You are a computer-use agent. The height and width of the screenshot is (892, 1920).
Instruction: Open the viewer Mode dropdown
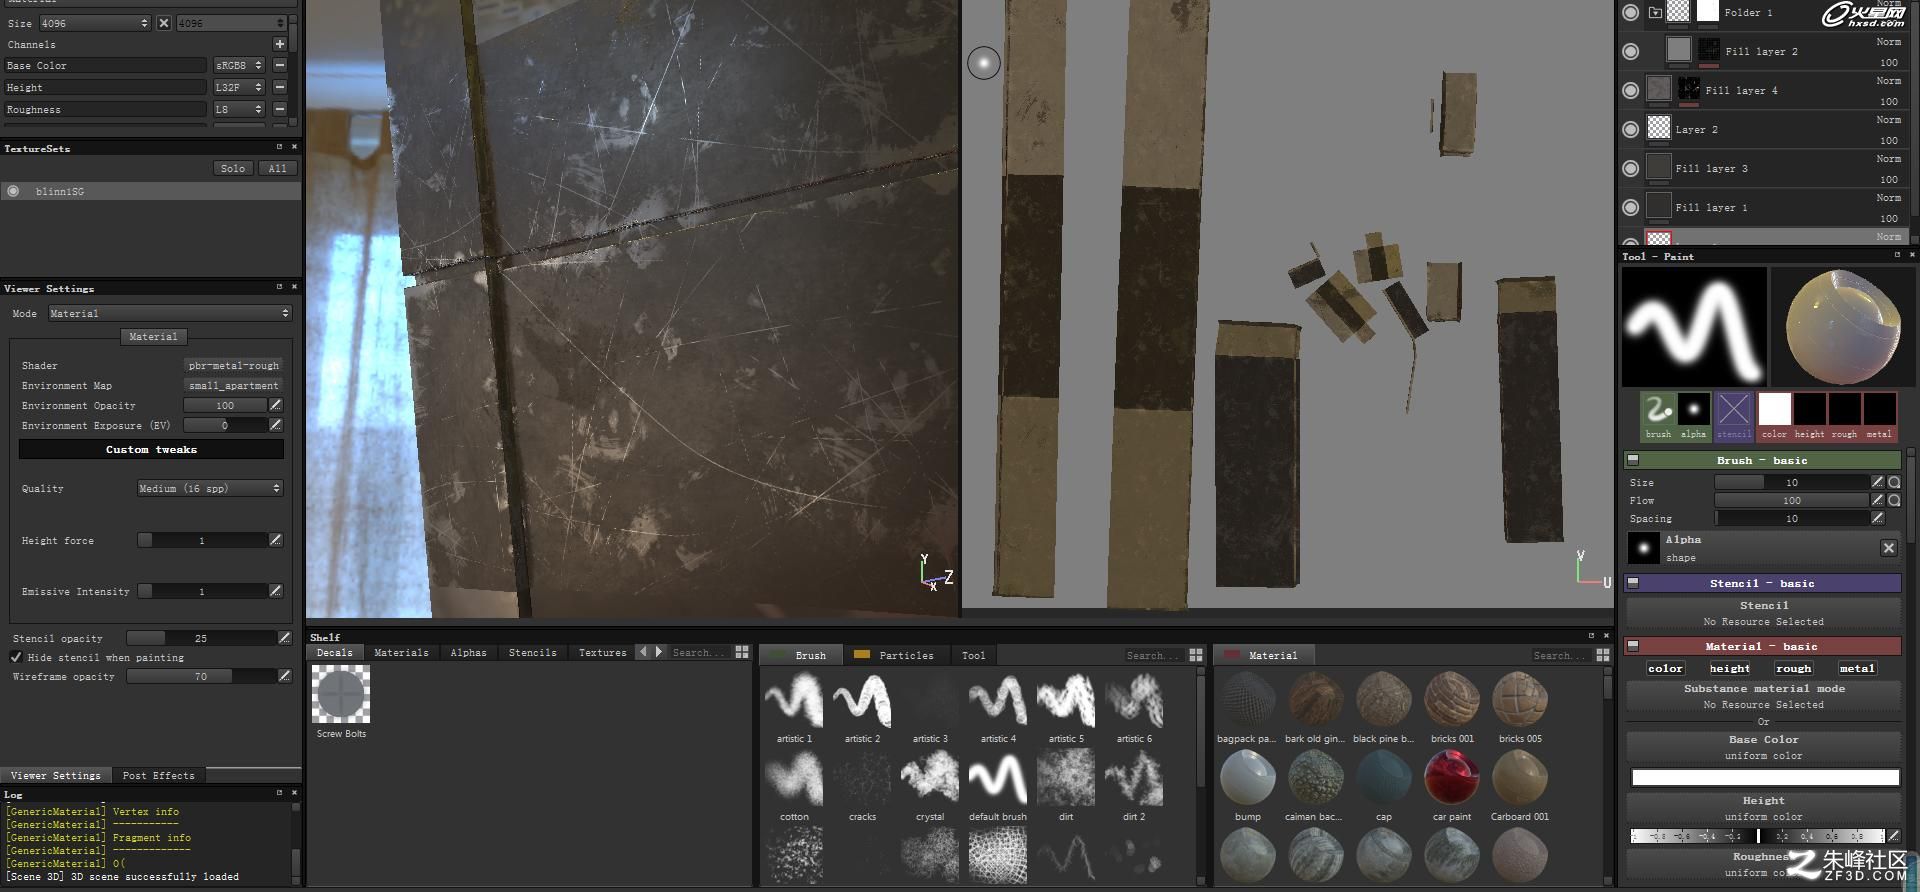170,313
